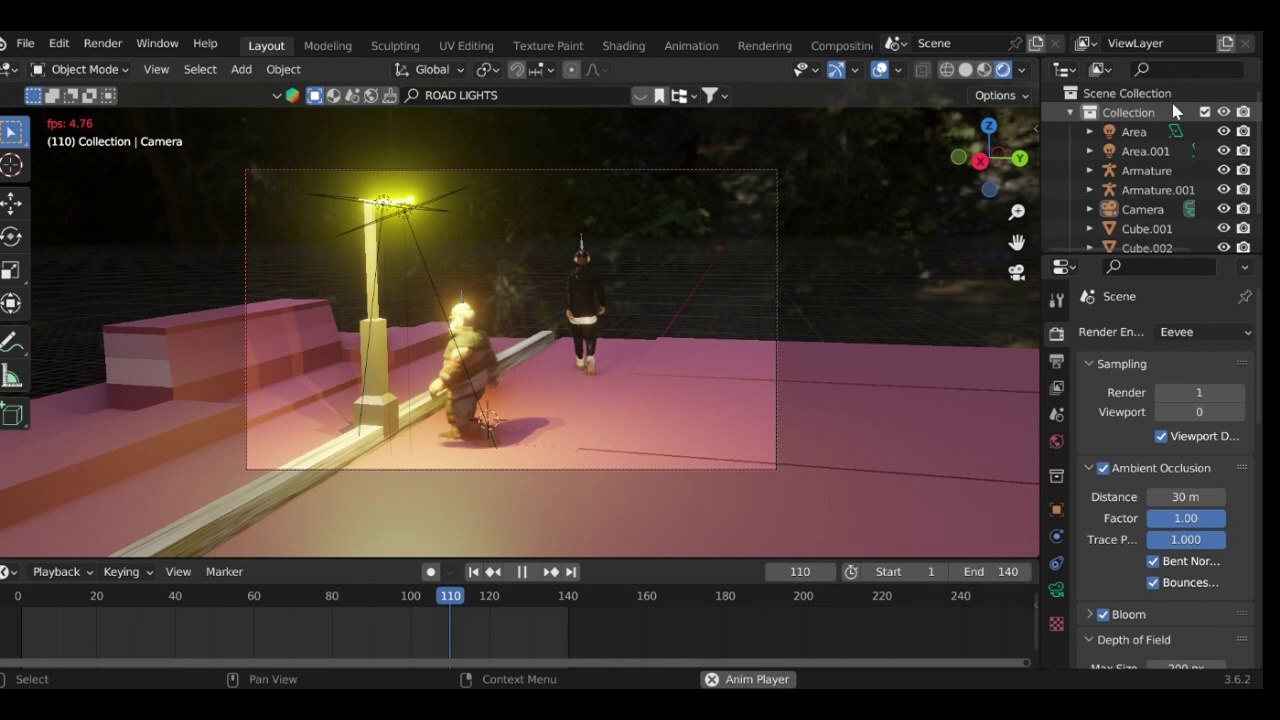Screen dimensions: 1280x720
Task: Expand the Bloom panel
Action: pyautogui.click(x=1089, y=614)
